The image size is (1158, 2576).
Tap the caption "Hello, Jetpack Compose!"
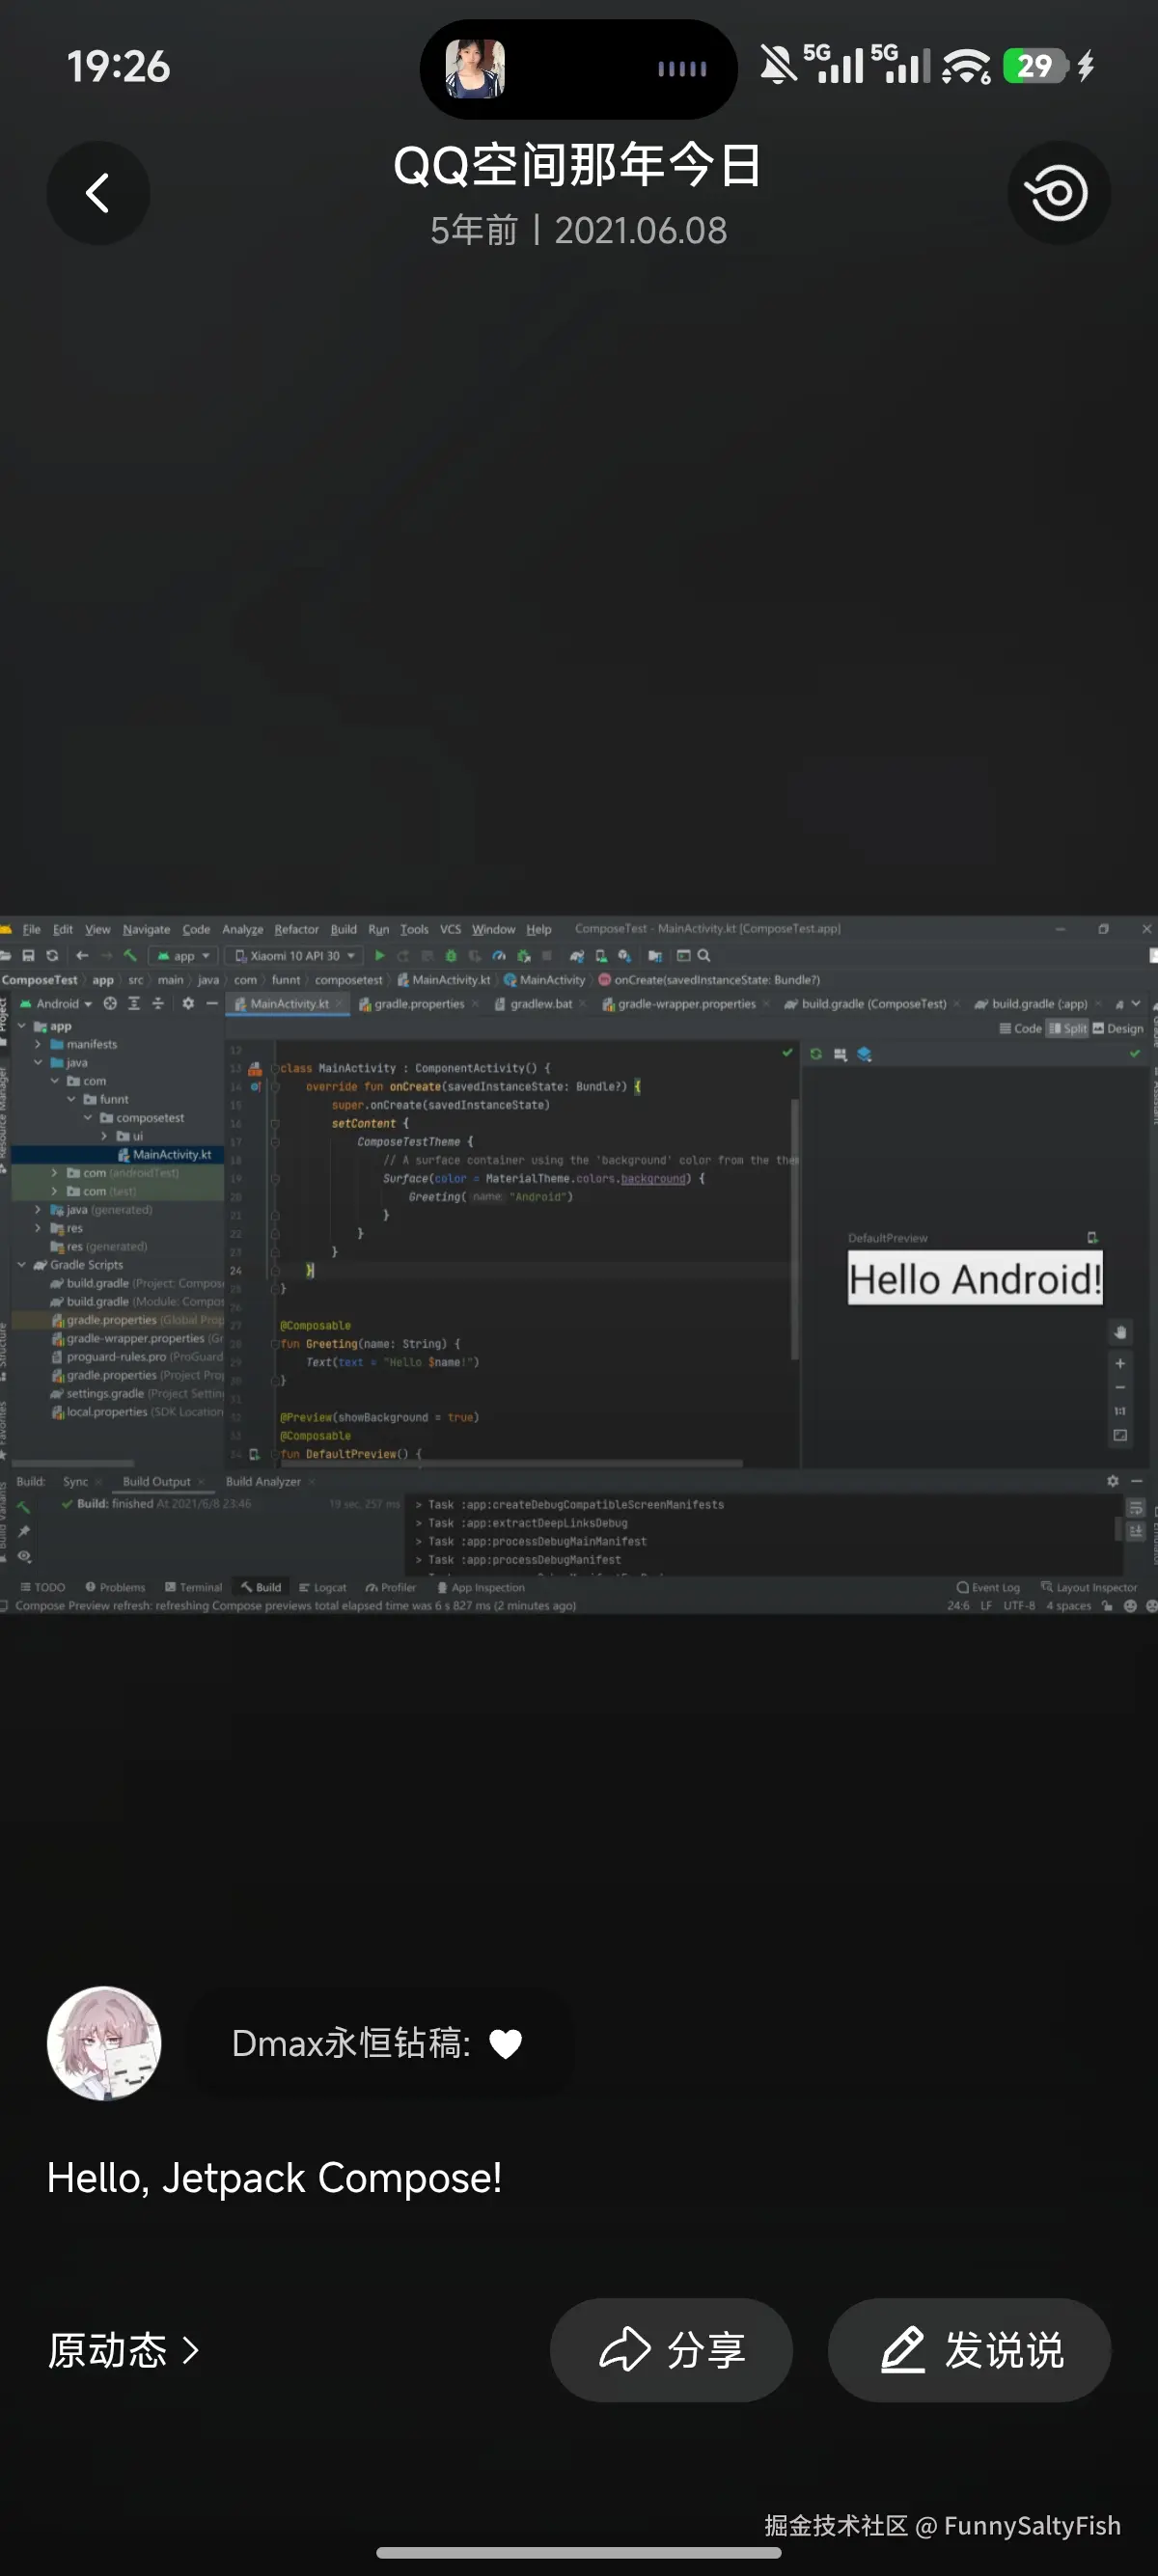click(274, 2178)
